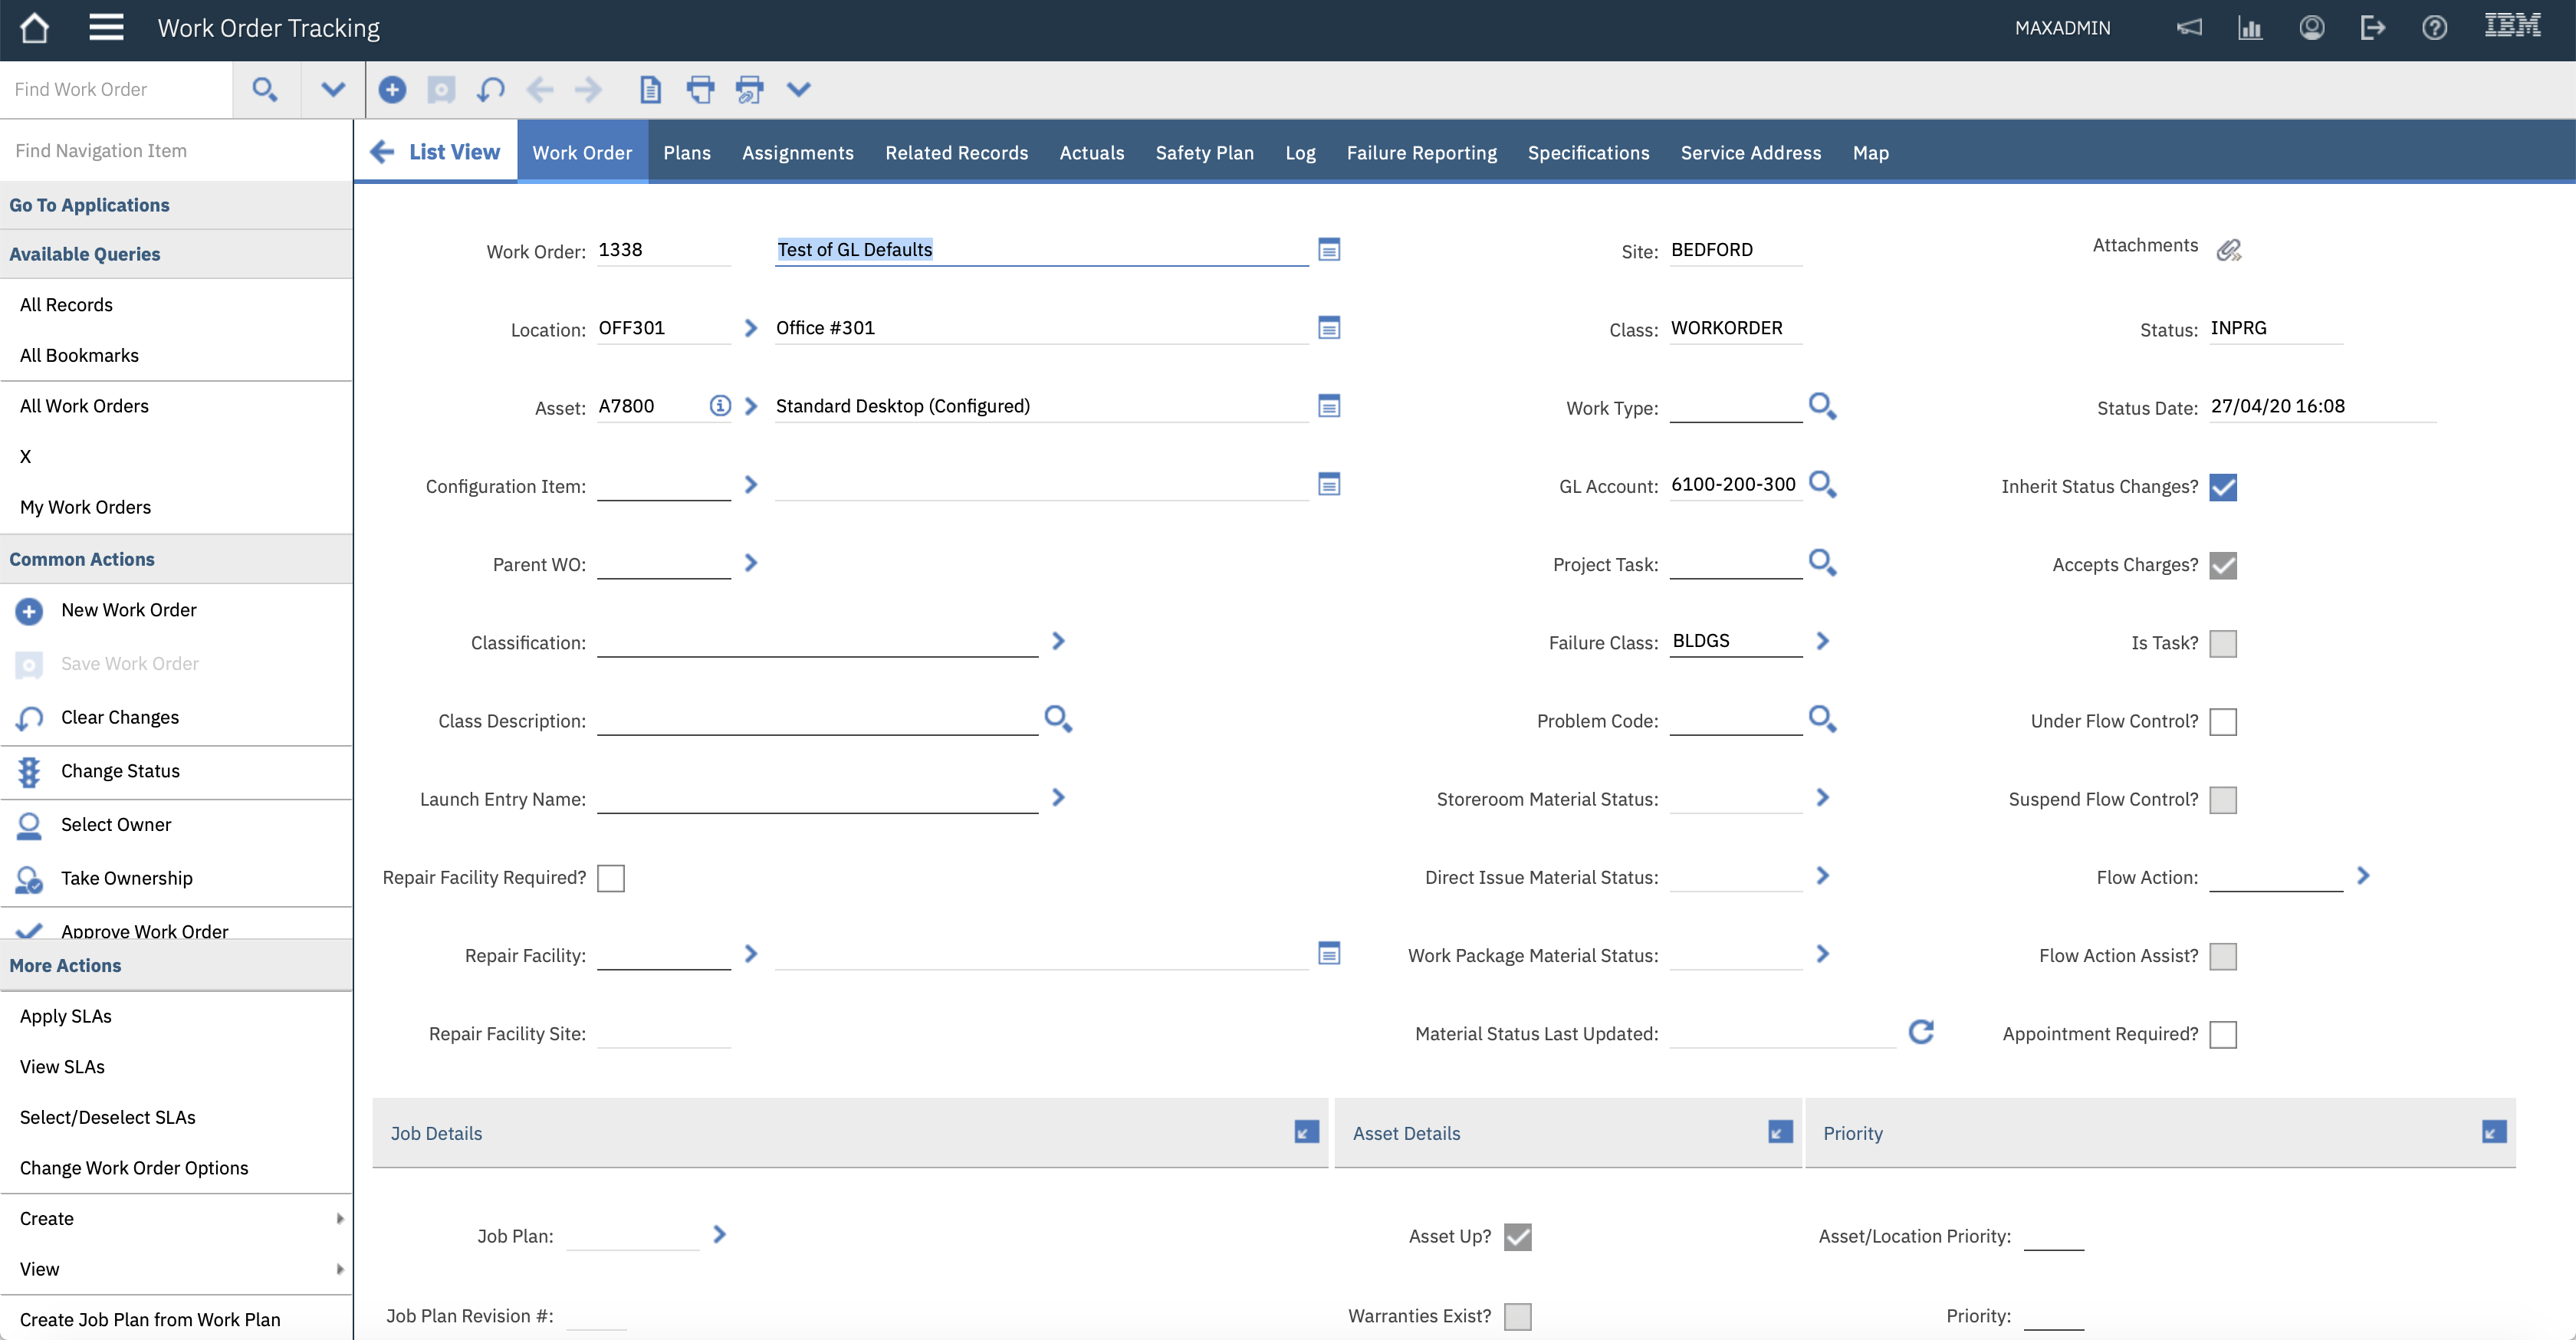Open the Attachments paperclip icon

coord(2228,250)
